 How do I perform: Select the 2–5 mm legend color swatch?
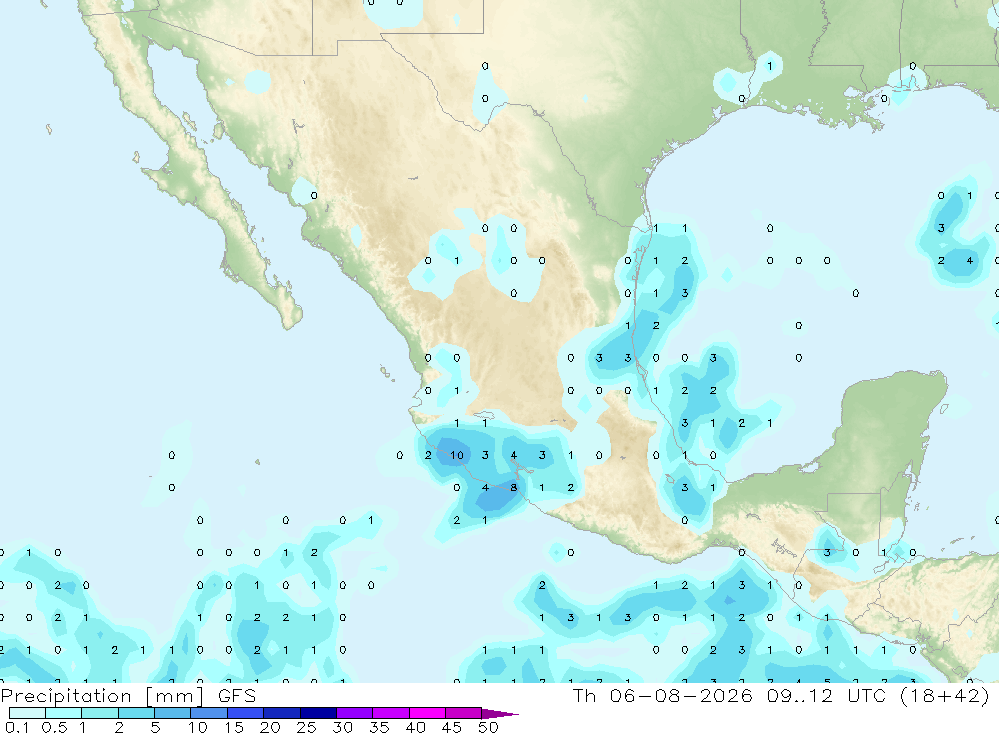(136, 713)
